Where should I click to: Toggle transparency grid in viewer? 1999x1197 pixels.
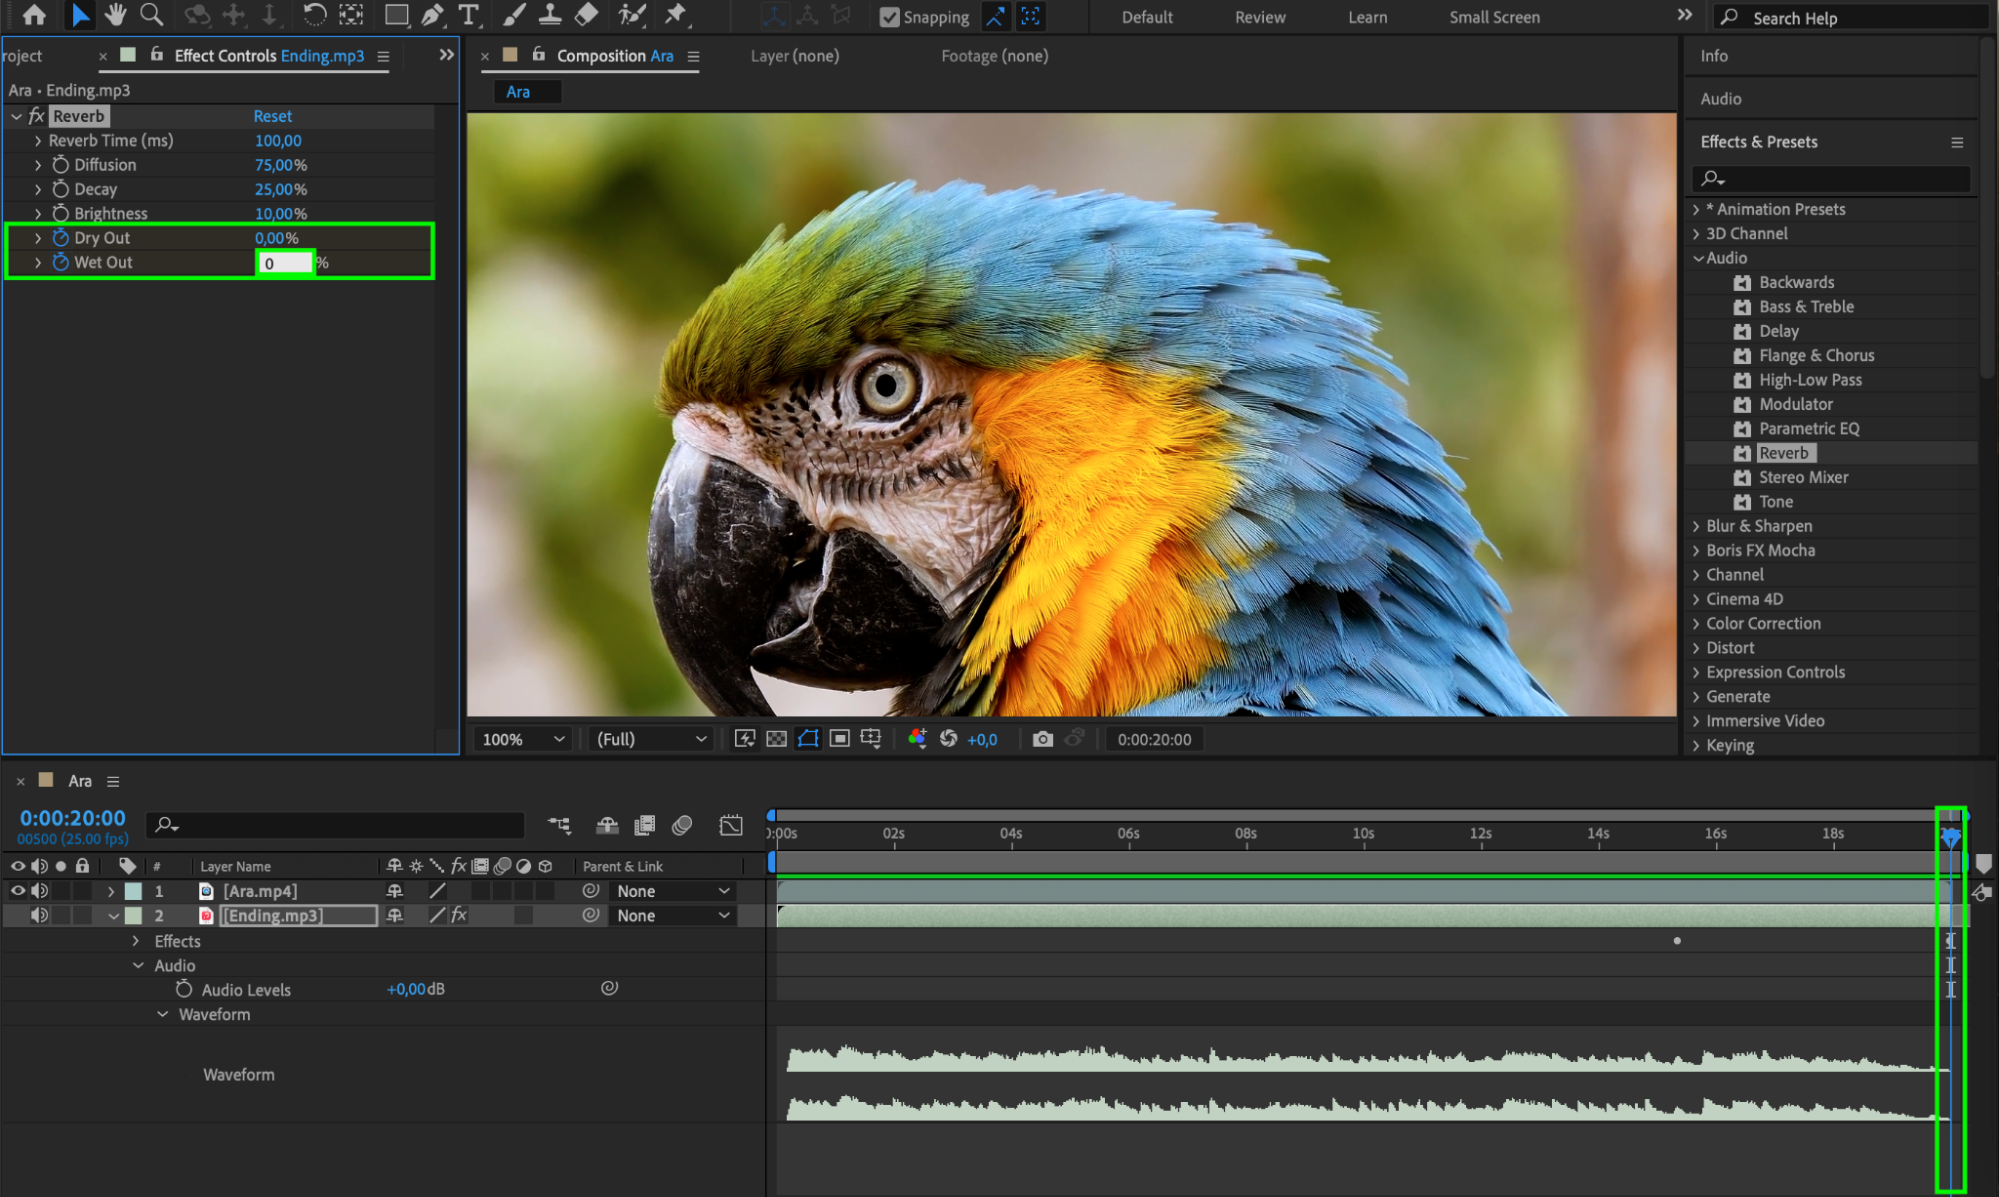[x=776, y=739]
